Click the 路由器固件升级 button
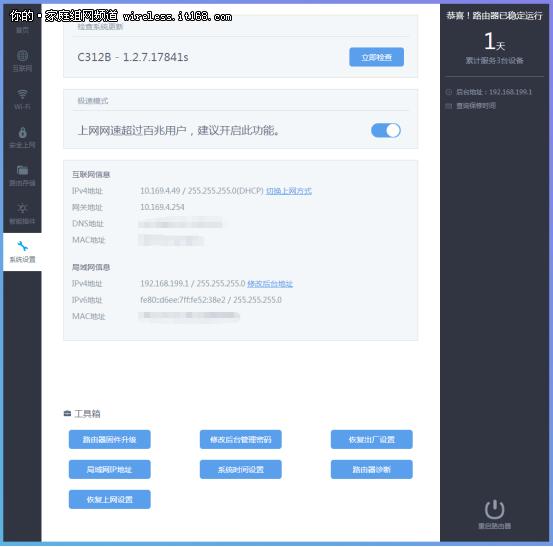This screenshot has height=547, width=553. pos(110,439)
